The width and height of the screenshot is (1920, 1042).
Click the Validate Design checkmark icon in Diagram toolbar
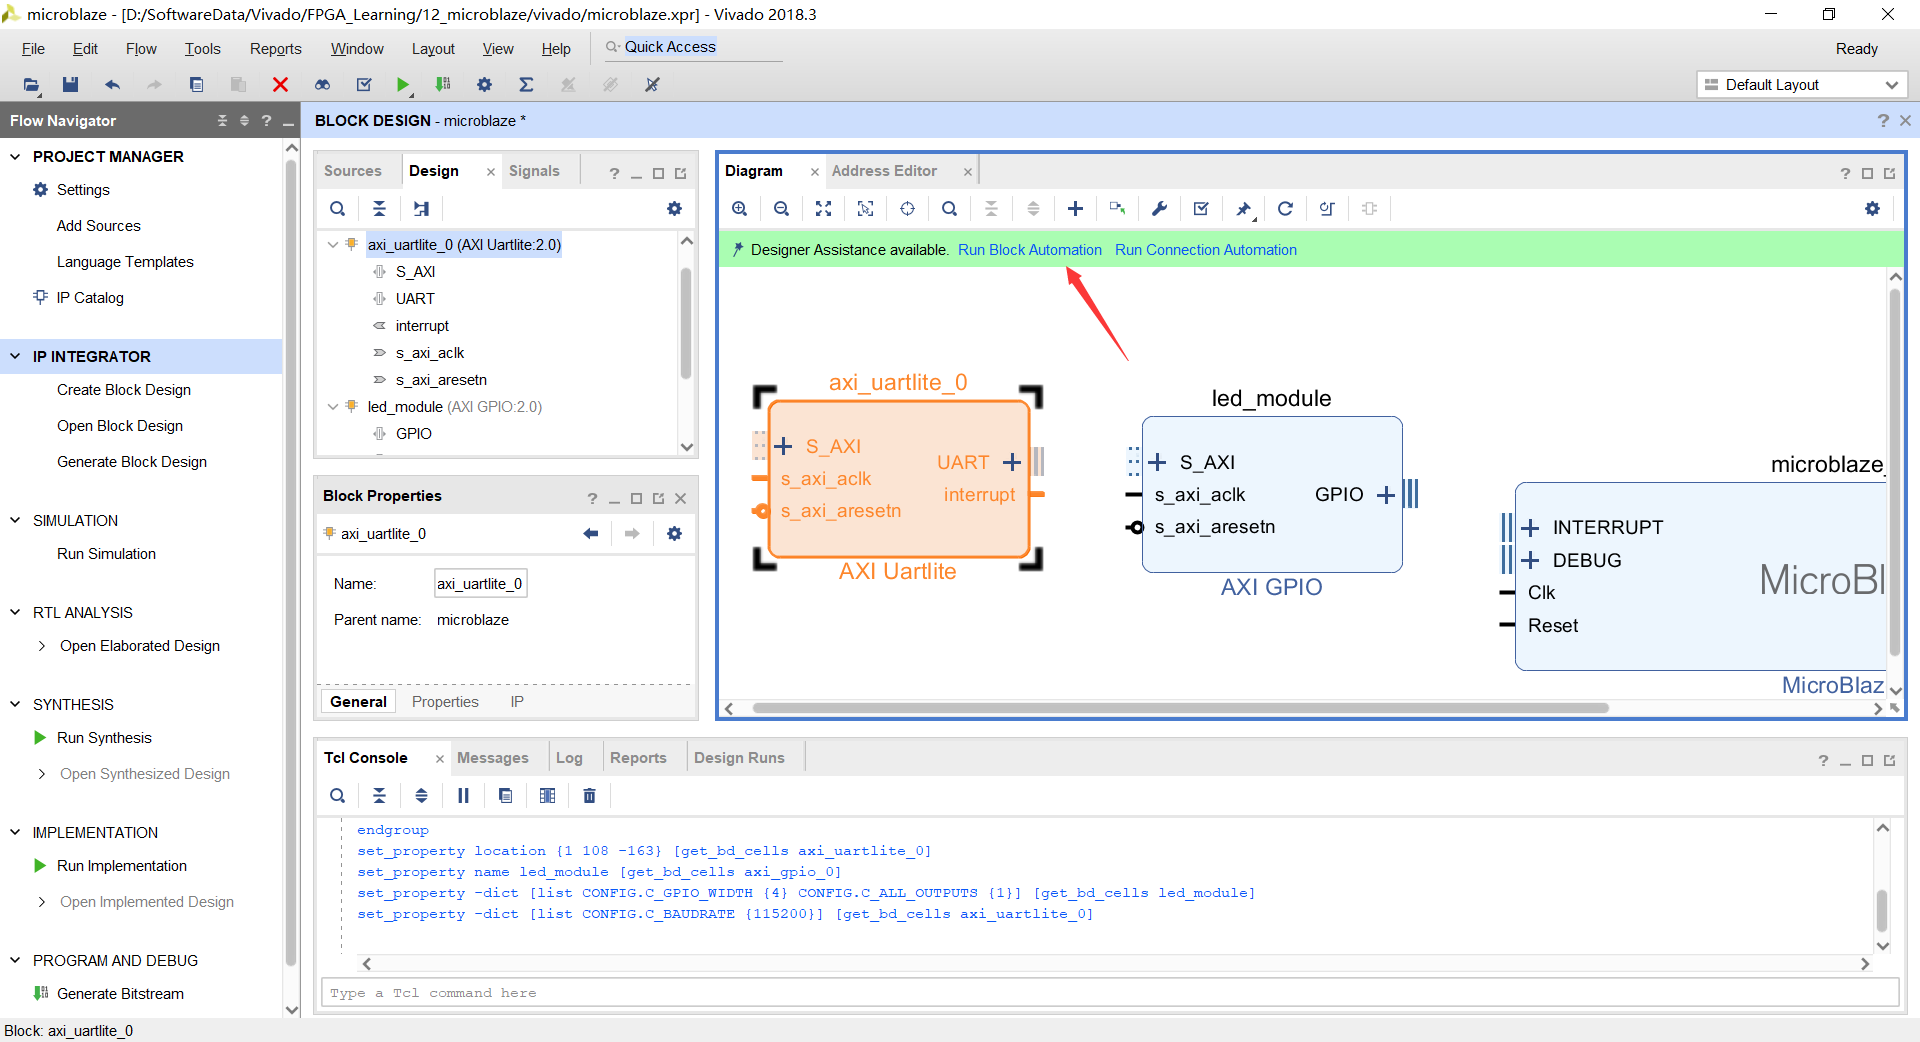[x=1201, y=209]
